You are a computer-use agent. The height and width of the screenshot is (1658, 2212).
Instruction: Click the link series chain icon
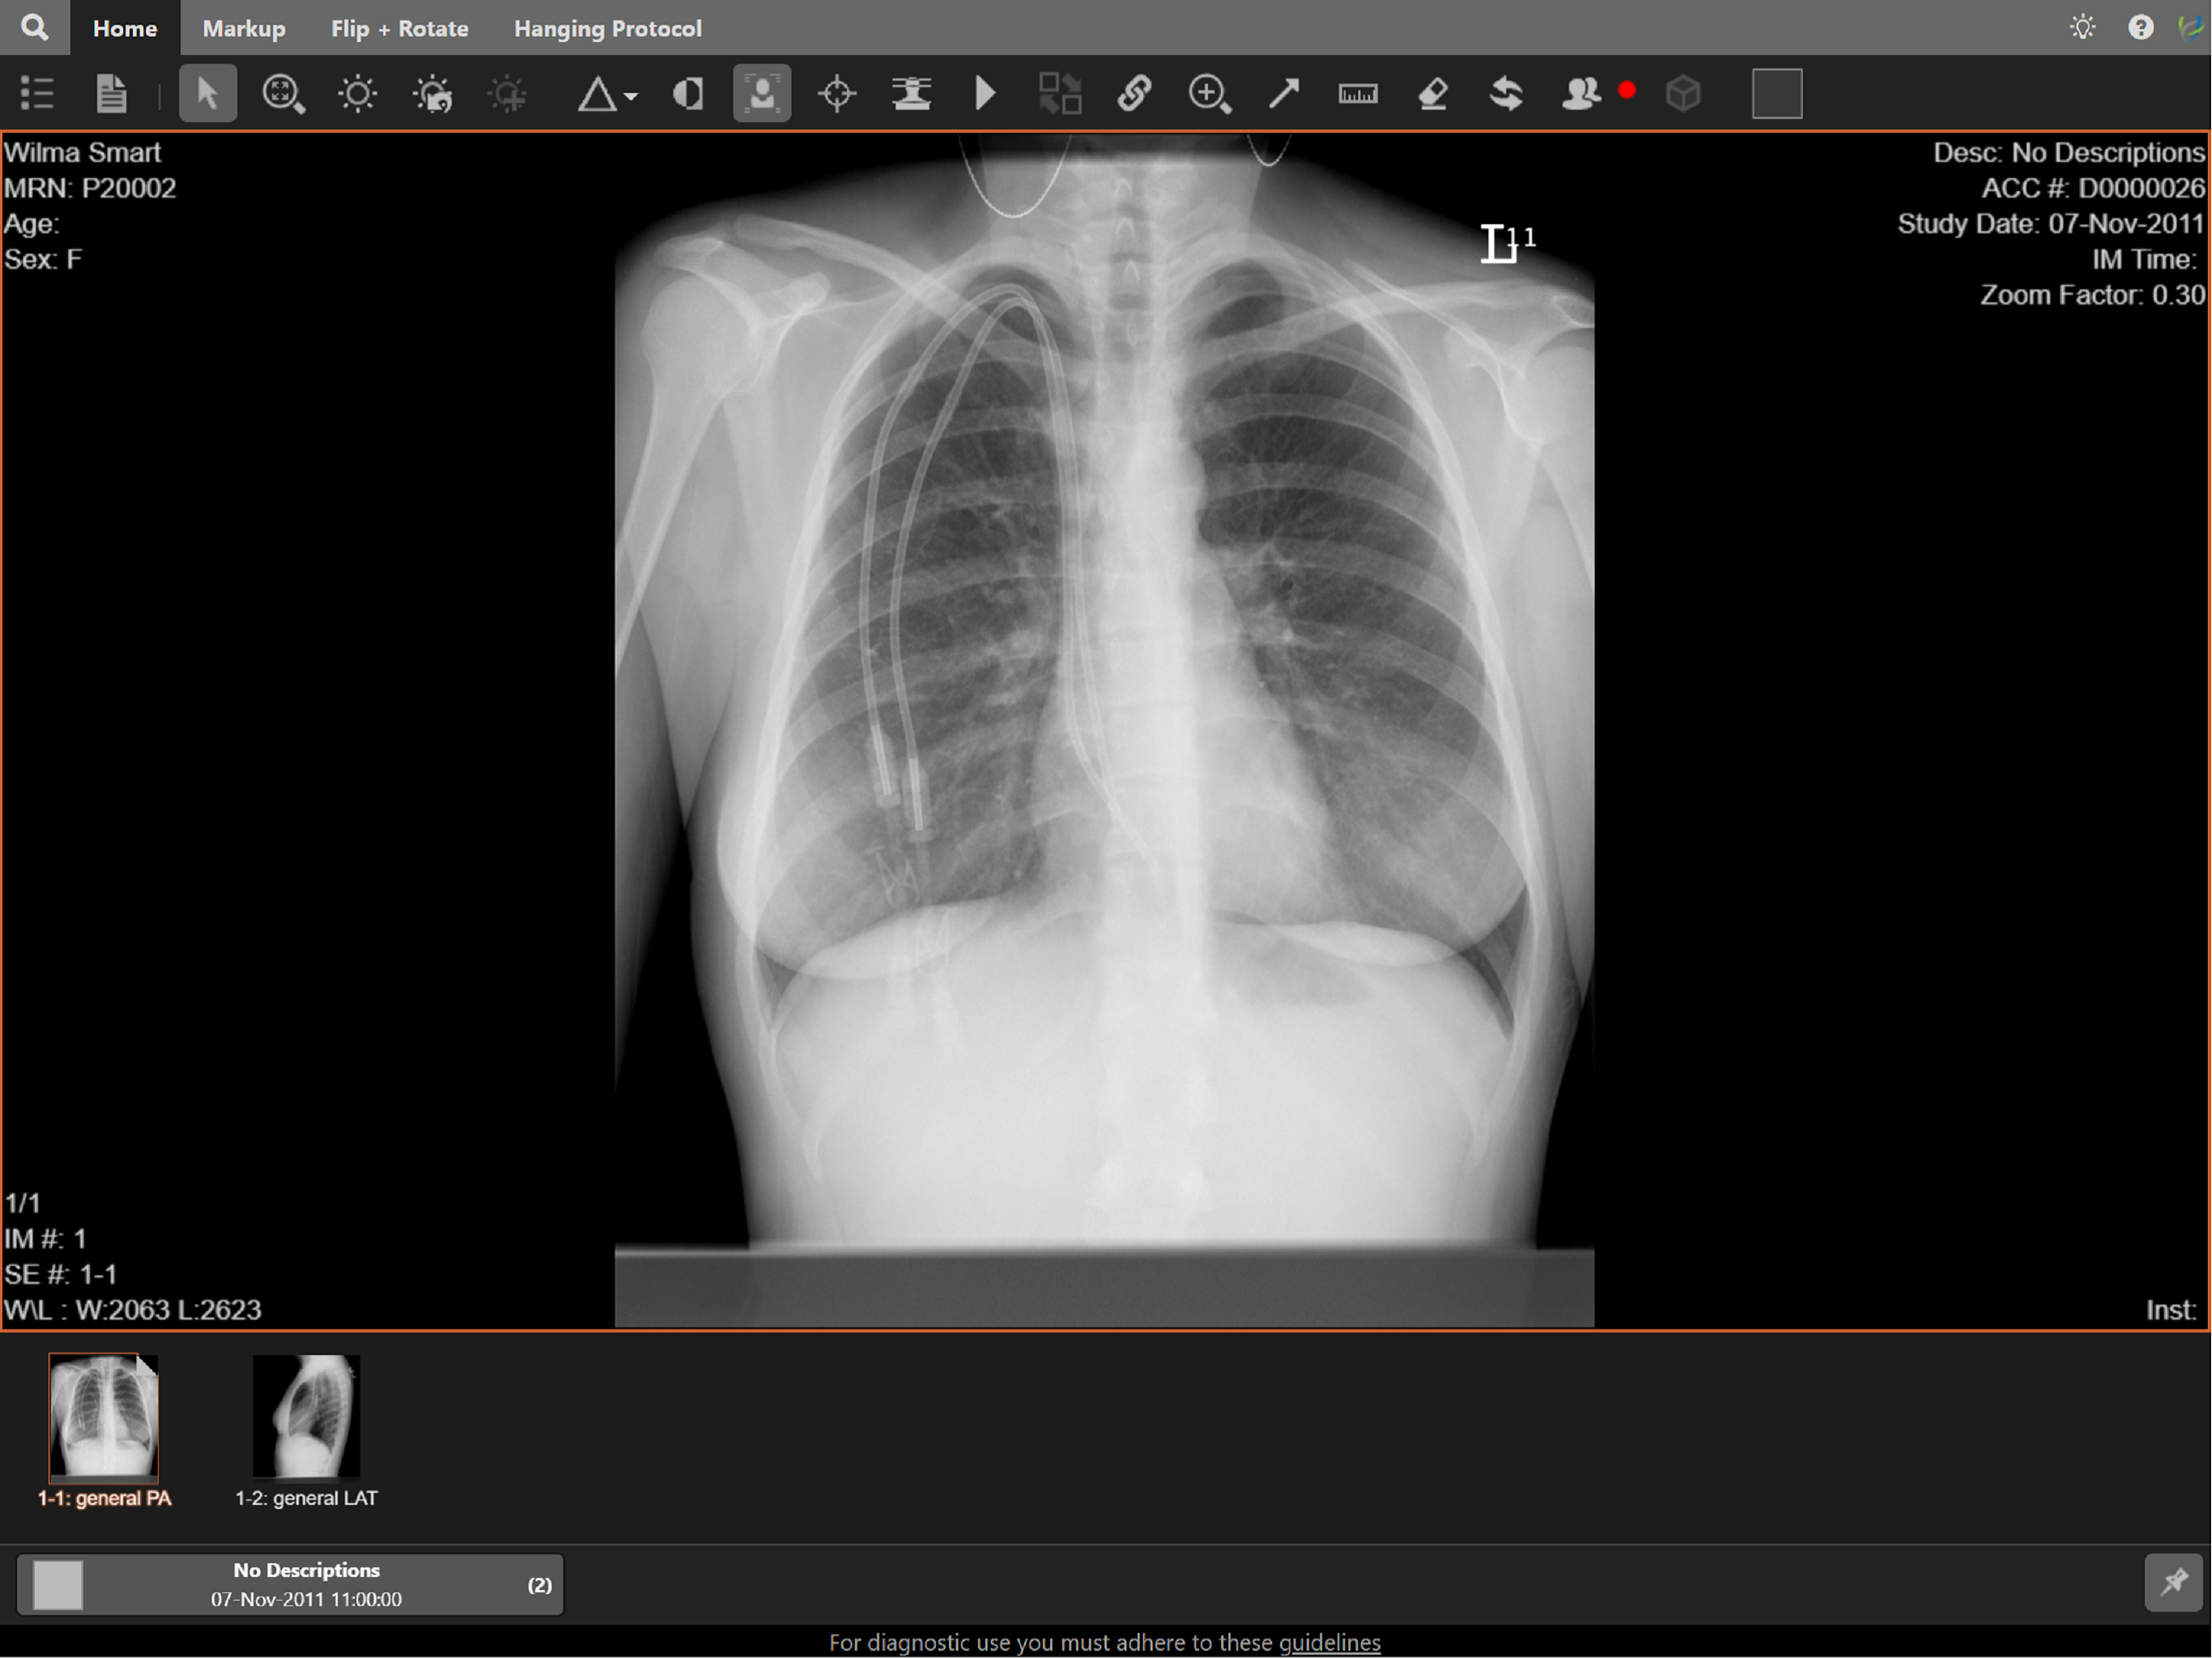1134,94
